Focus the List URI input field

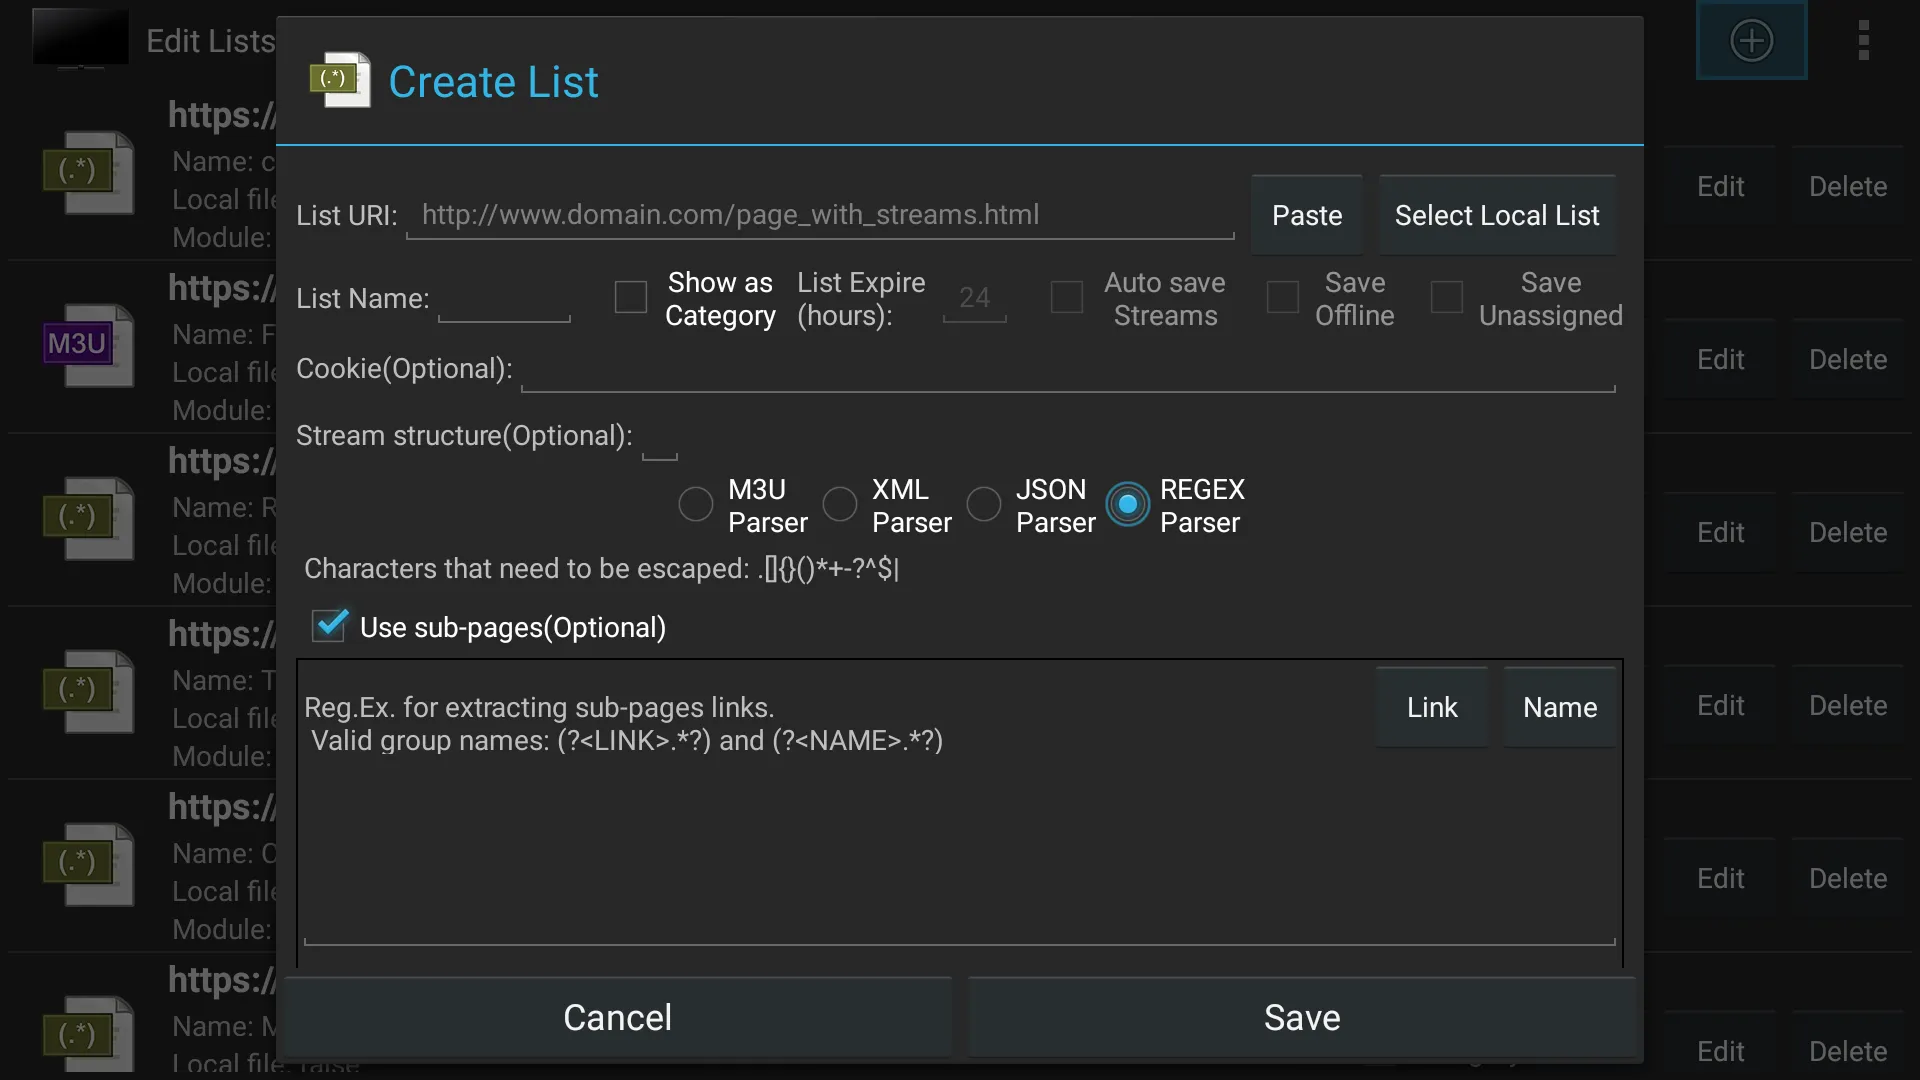click(x=820, y=216)
